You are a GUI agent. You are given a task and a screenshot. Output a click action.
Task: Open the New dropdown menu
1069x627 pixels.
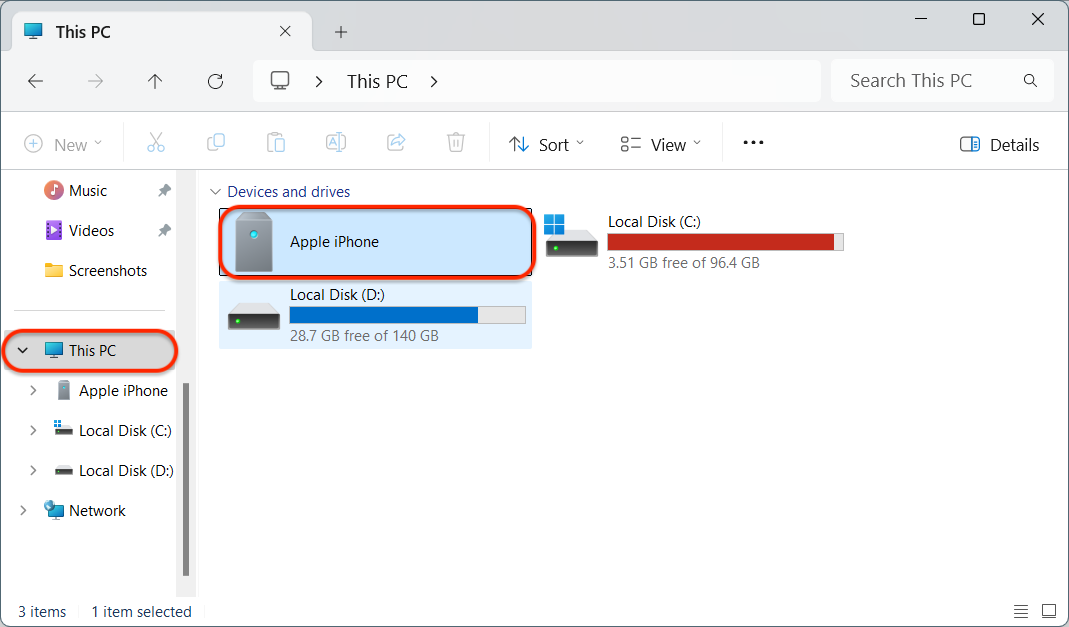pos(63,144)
